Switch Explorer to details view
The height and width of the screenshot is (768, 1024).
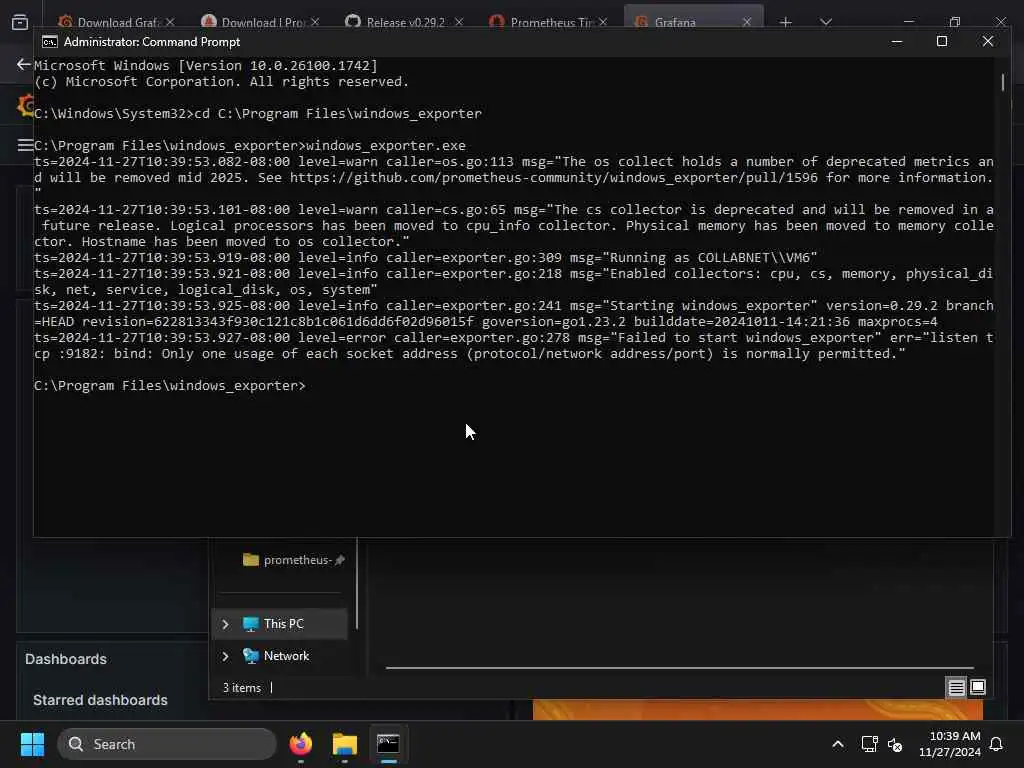coord(956,687)
